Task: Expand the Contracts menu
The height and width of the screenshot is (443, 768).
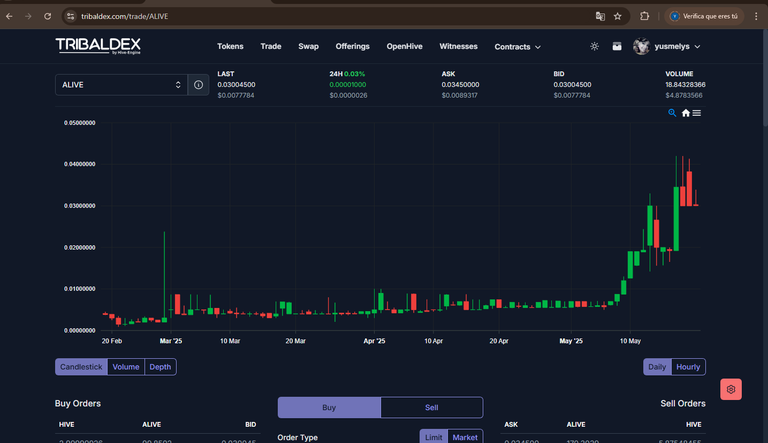Action: coord(517,47)
